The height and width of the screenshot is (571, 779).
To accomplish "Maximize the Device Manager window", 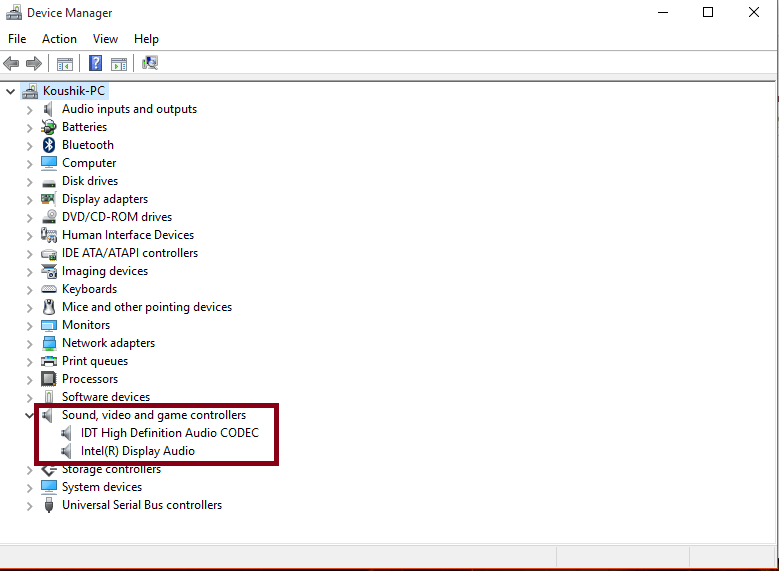I will (708, 12).
